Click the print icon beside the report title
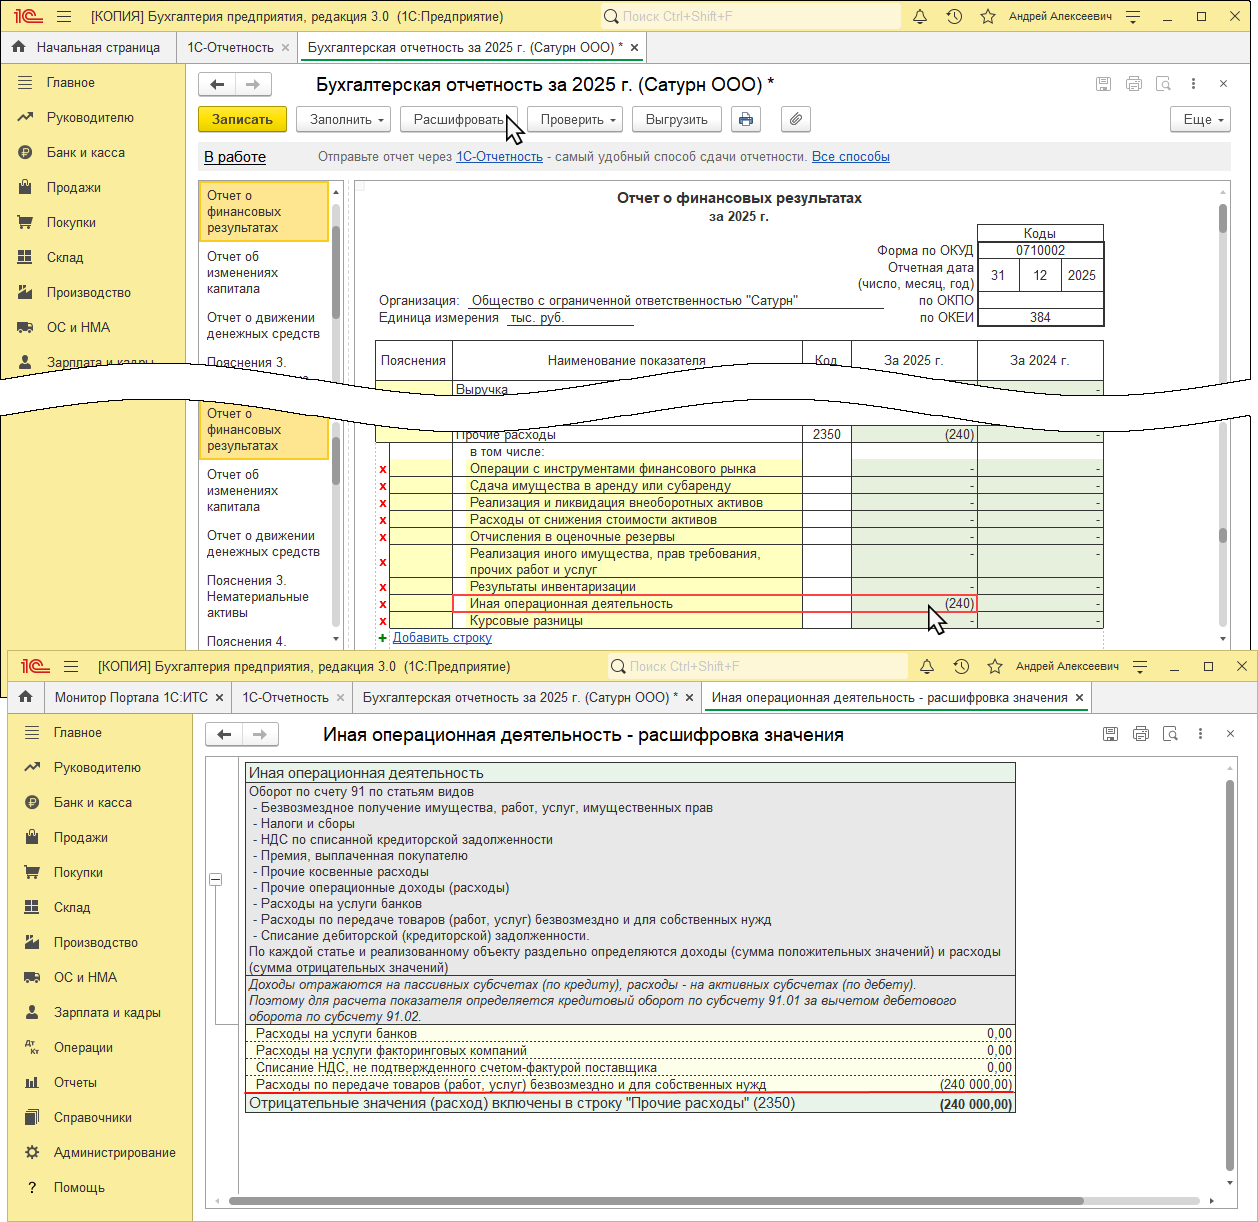1258x1222 pixels. tap(1133, 84)
